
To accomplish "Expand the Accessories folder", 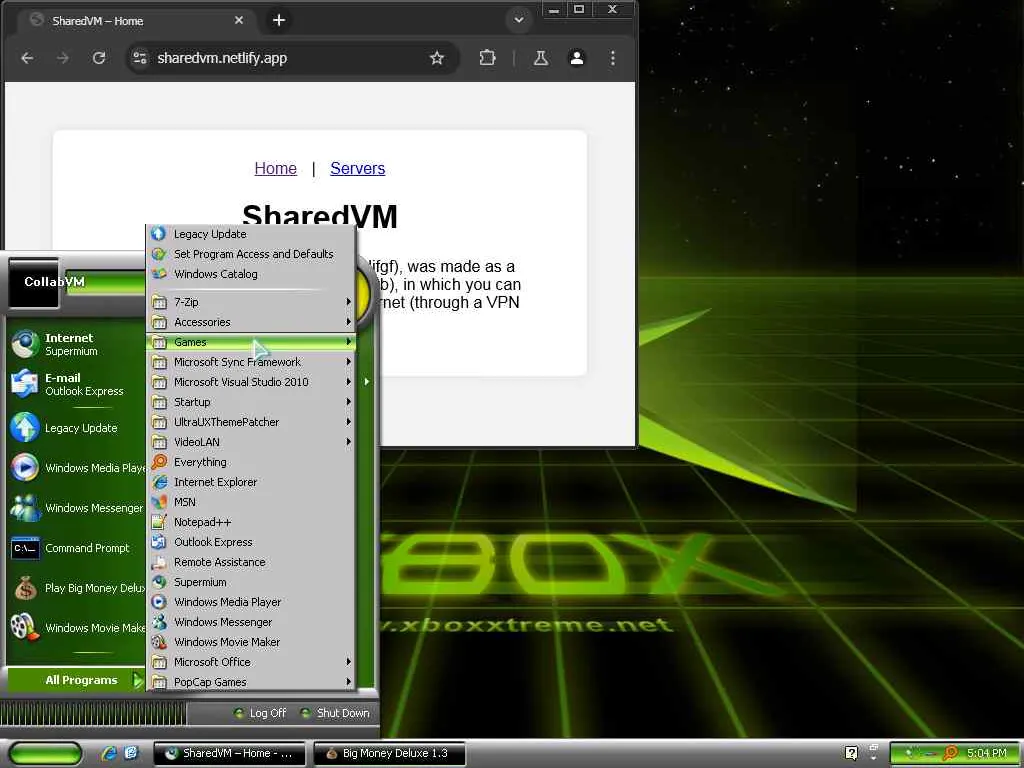I will tap(251, 322).
